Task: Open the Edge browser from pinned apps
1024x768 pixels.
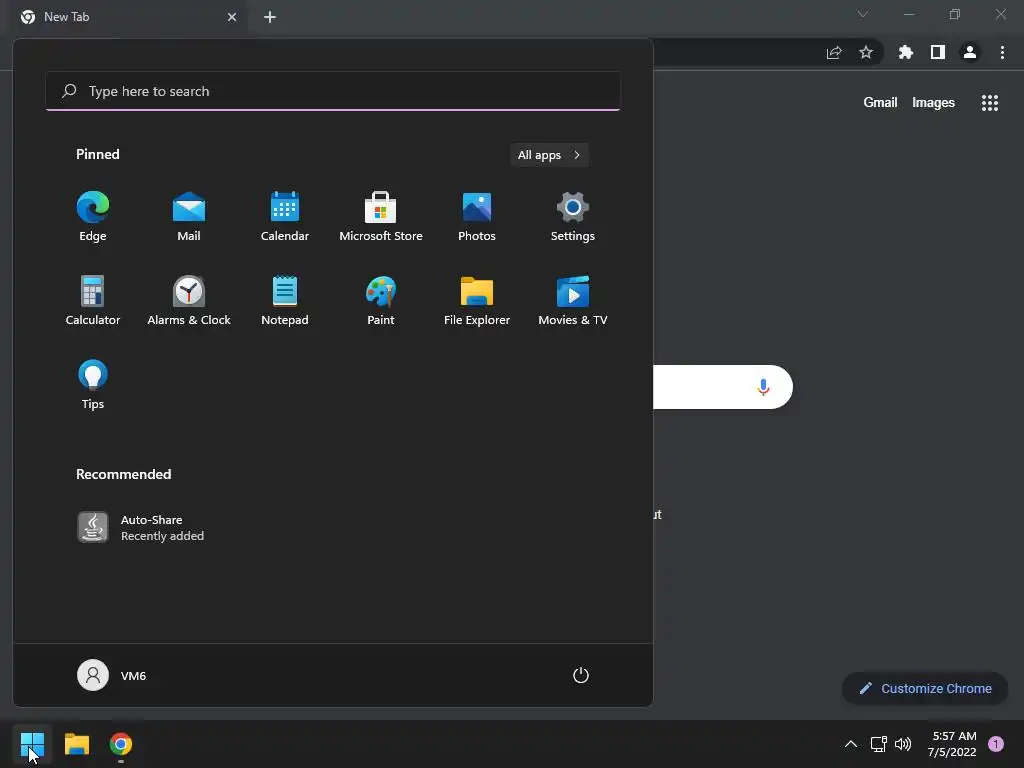Action: 93,217
